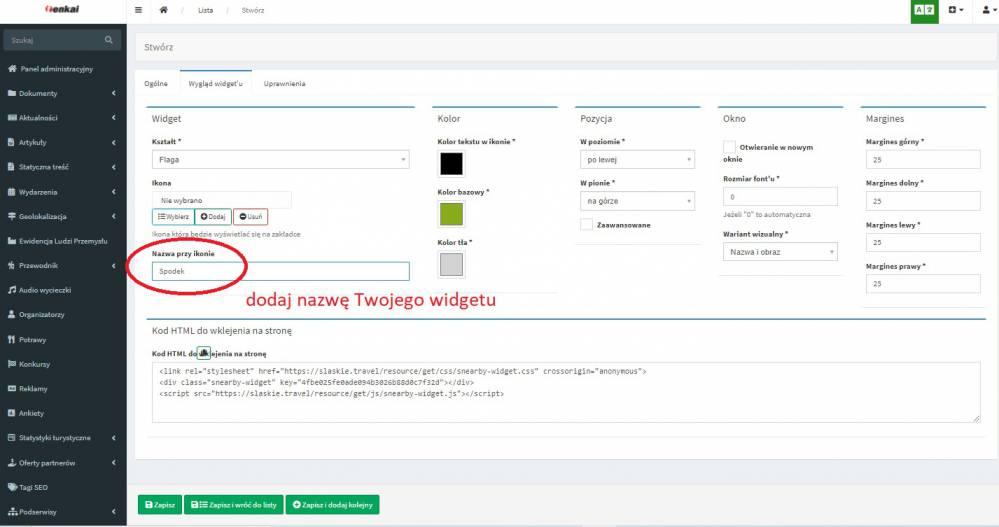Viewport: 999px width, 527px height.
Task: Click the home icon in breadcrumb
Action: tap(164, 10)
